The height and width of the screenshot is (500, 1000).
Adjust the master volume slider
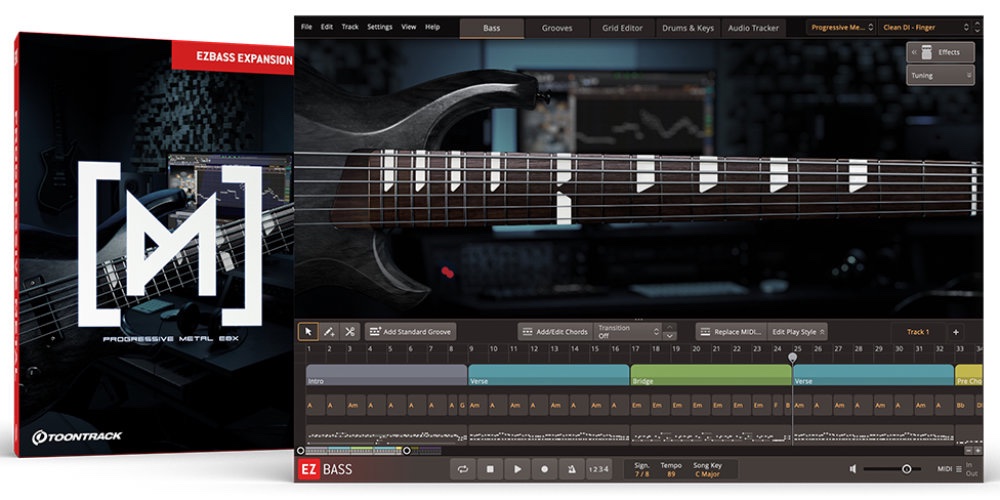pyautogui.click(x=906, y=469)
